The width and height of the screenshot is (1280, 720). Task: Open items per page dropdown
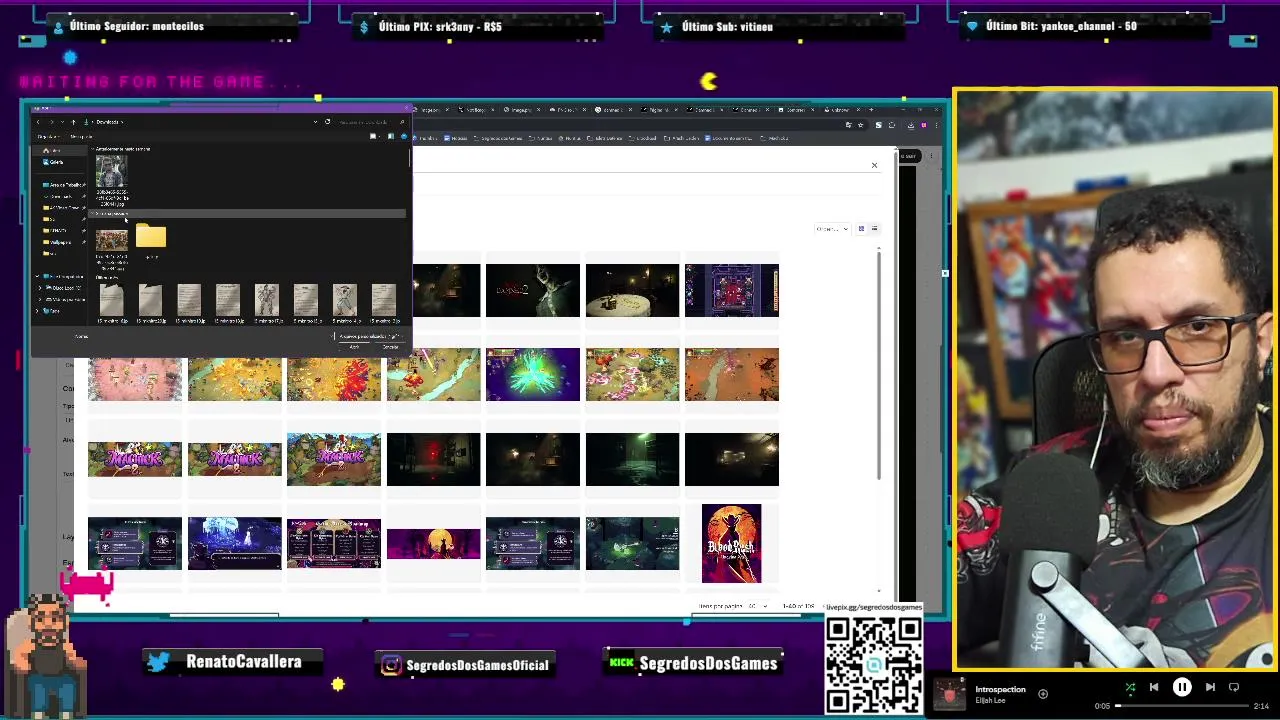[x=758, y=606]
